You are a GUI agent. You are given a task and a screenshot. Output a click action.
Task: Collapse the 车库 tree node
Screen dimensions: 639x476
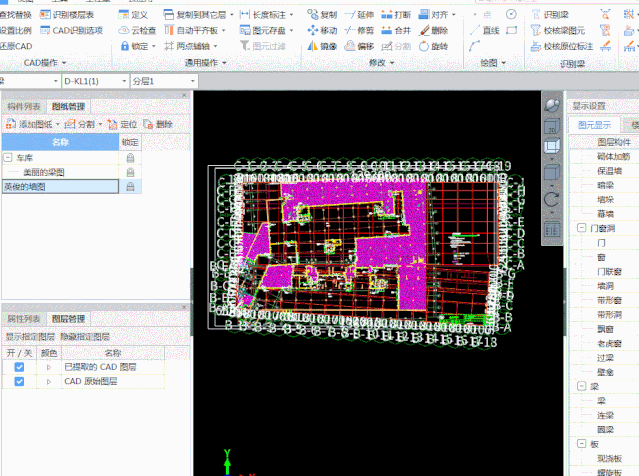point(8,157)
